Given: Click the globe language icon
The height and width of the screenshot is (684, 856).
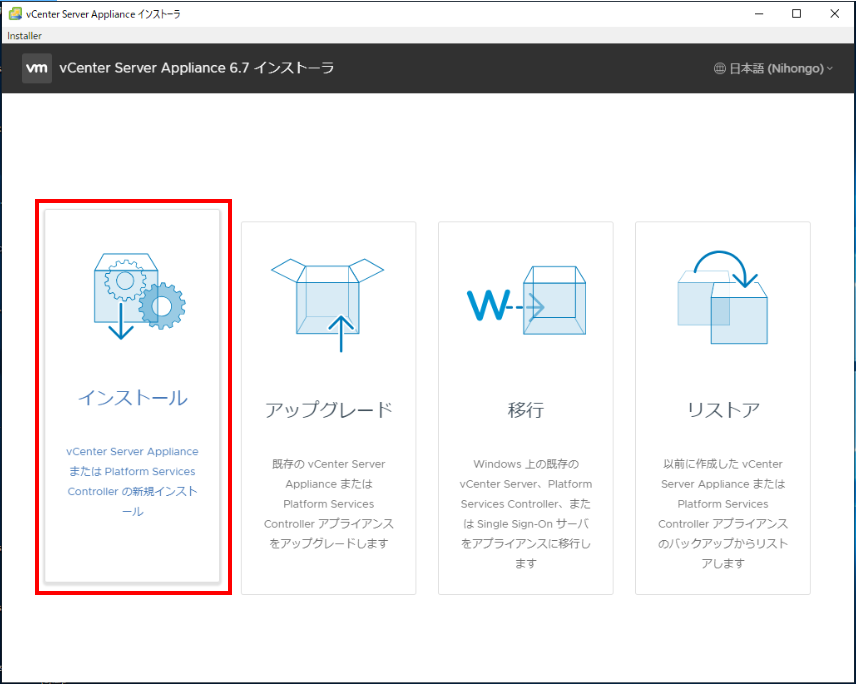Looking at the screenshot, I should coord(720,69).
